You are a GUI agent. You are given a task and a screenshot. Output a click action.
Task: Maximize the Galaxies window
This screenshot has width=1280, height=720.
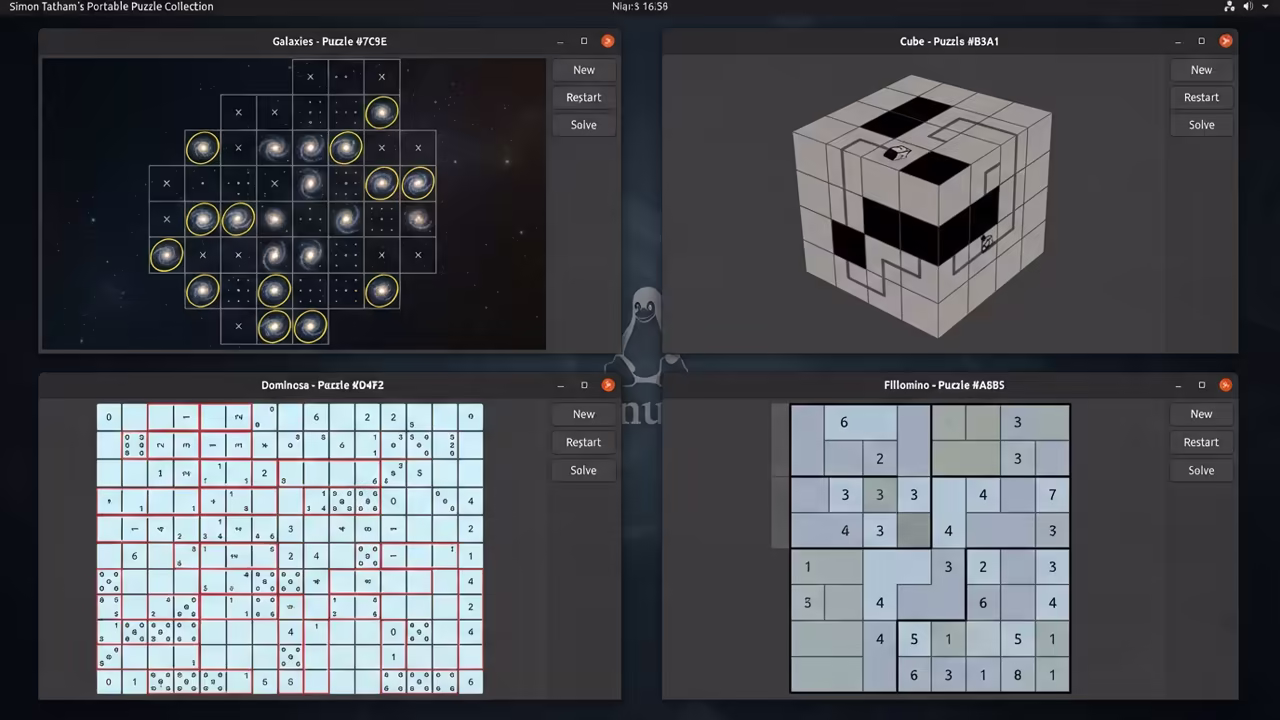[x=584, y=41]
